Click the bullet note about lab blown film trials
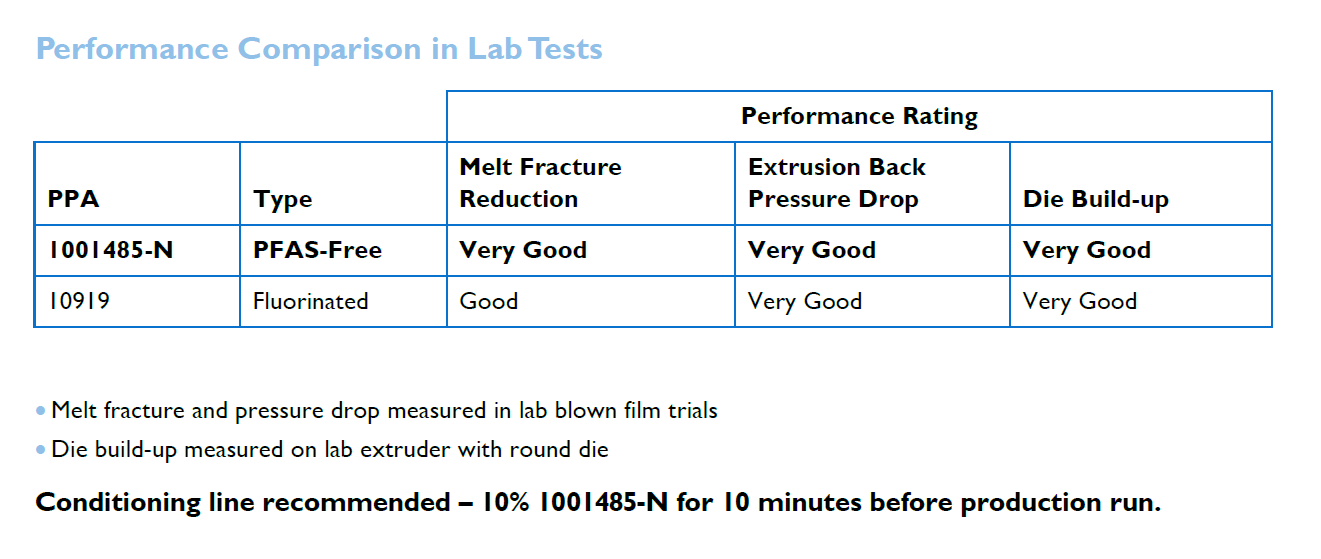The width and height of the screenshot is (1321, 559). [x=384, y=410]
